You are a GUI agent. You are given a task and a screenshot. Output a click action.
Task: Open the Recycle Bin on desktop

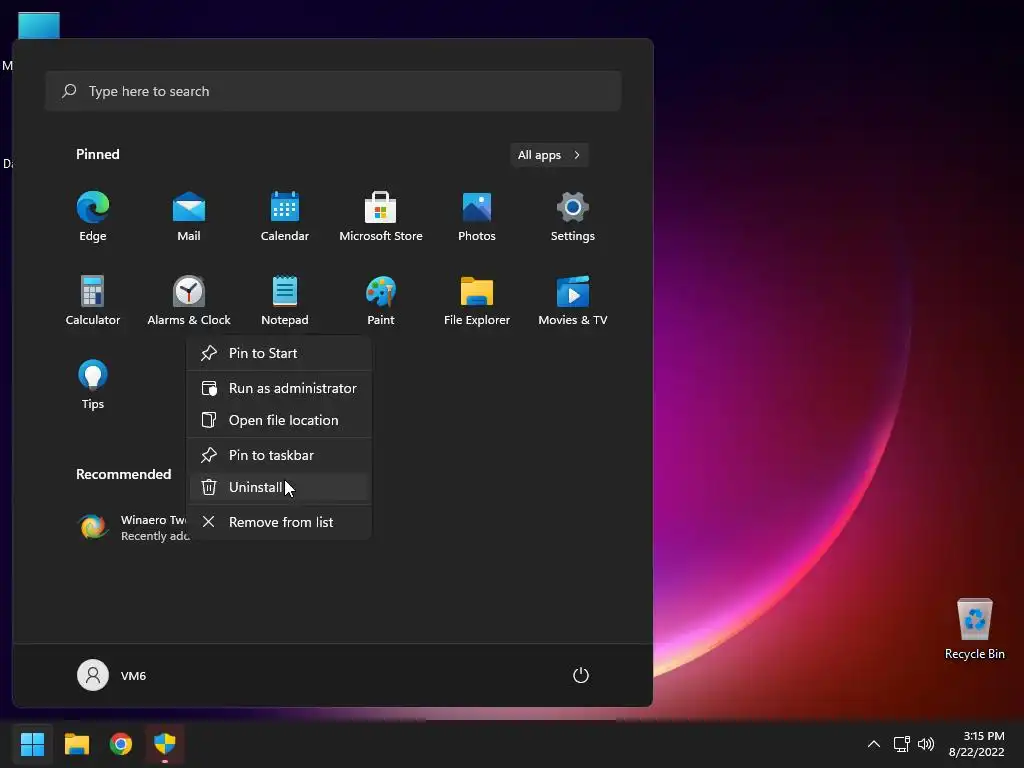[x=974, y=630]
